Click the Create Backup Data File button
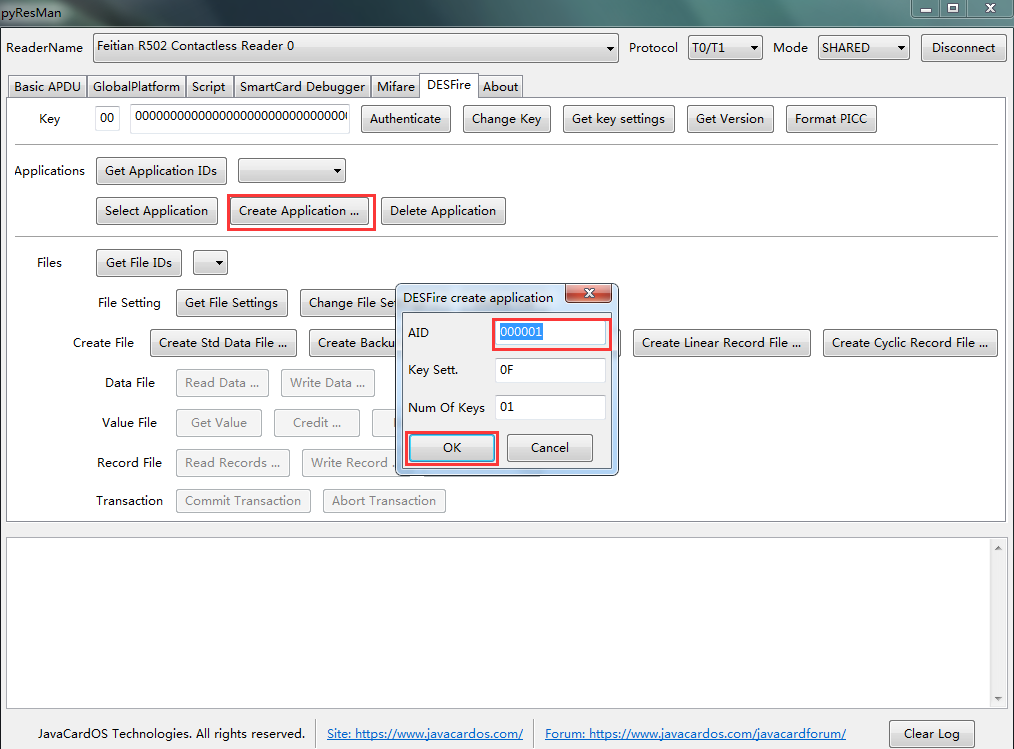 [x=352, y=343]
